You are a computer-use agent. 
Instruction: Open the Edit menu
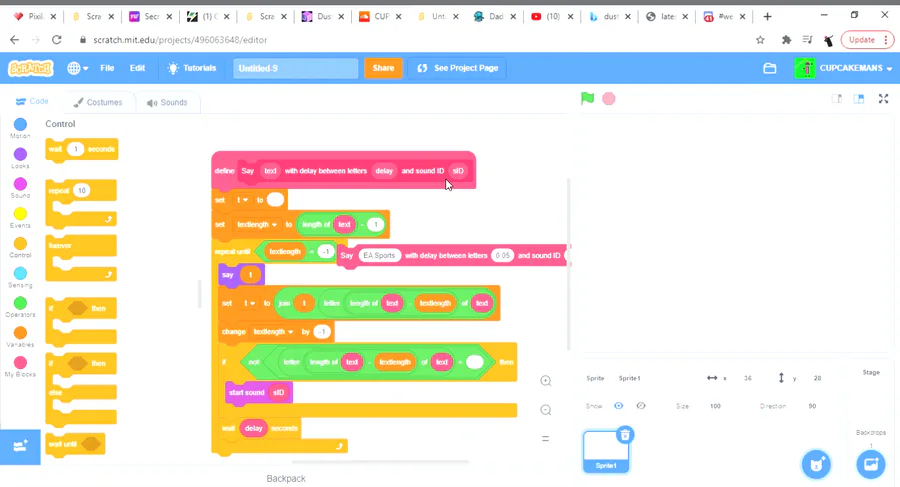click(137, 68)
